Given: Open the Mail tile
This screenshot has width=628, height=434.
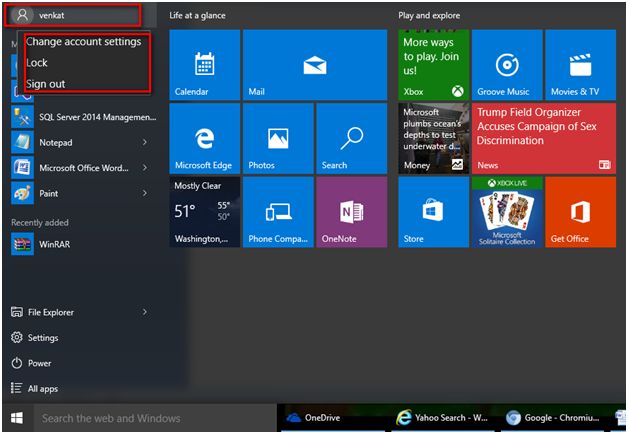Looking at the screenshot, I should 315,65.
